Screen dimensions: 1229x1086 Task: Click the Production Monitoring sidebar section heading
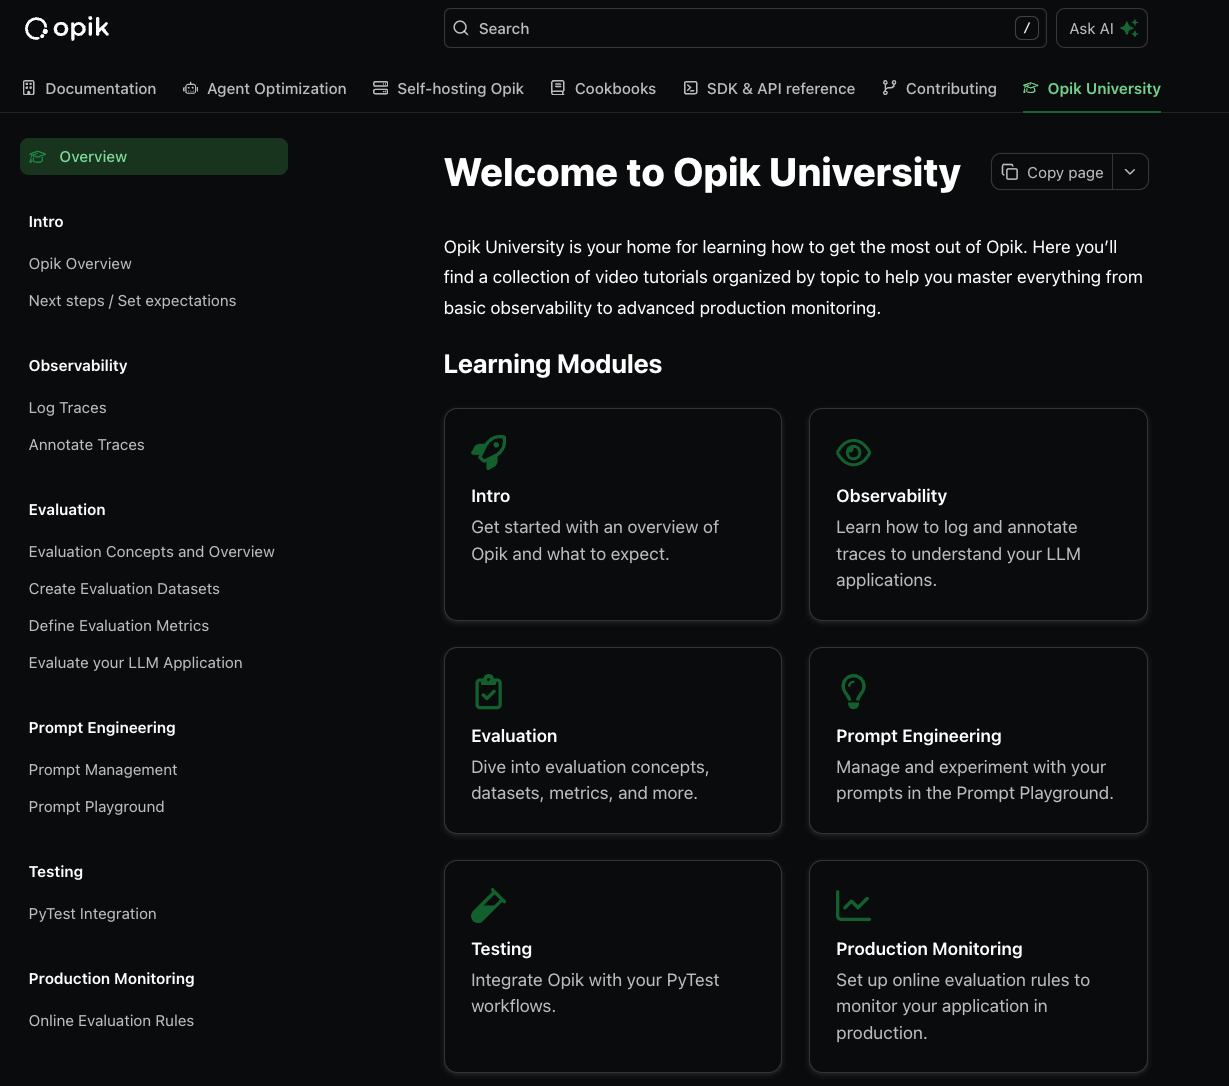(111, 979)
